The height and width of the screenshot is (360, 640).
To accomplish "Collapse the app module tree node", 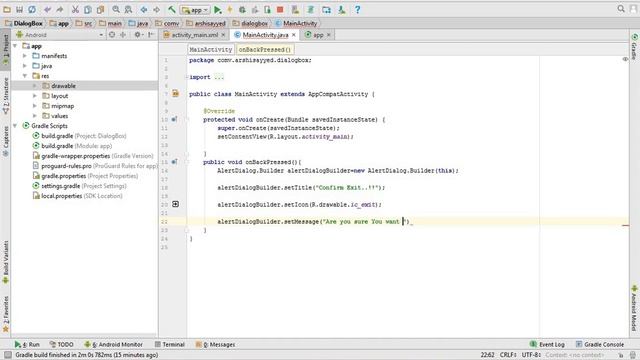I will (16, 46).
